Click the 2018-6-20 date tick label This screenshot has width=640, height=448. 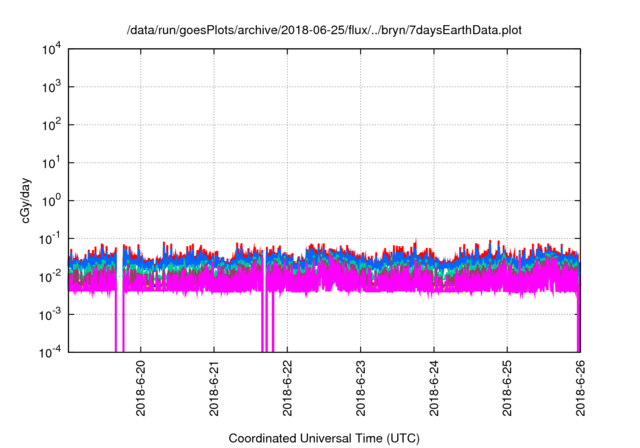pyautogui.click(x=141, y=388)
